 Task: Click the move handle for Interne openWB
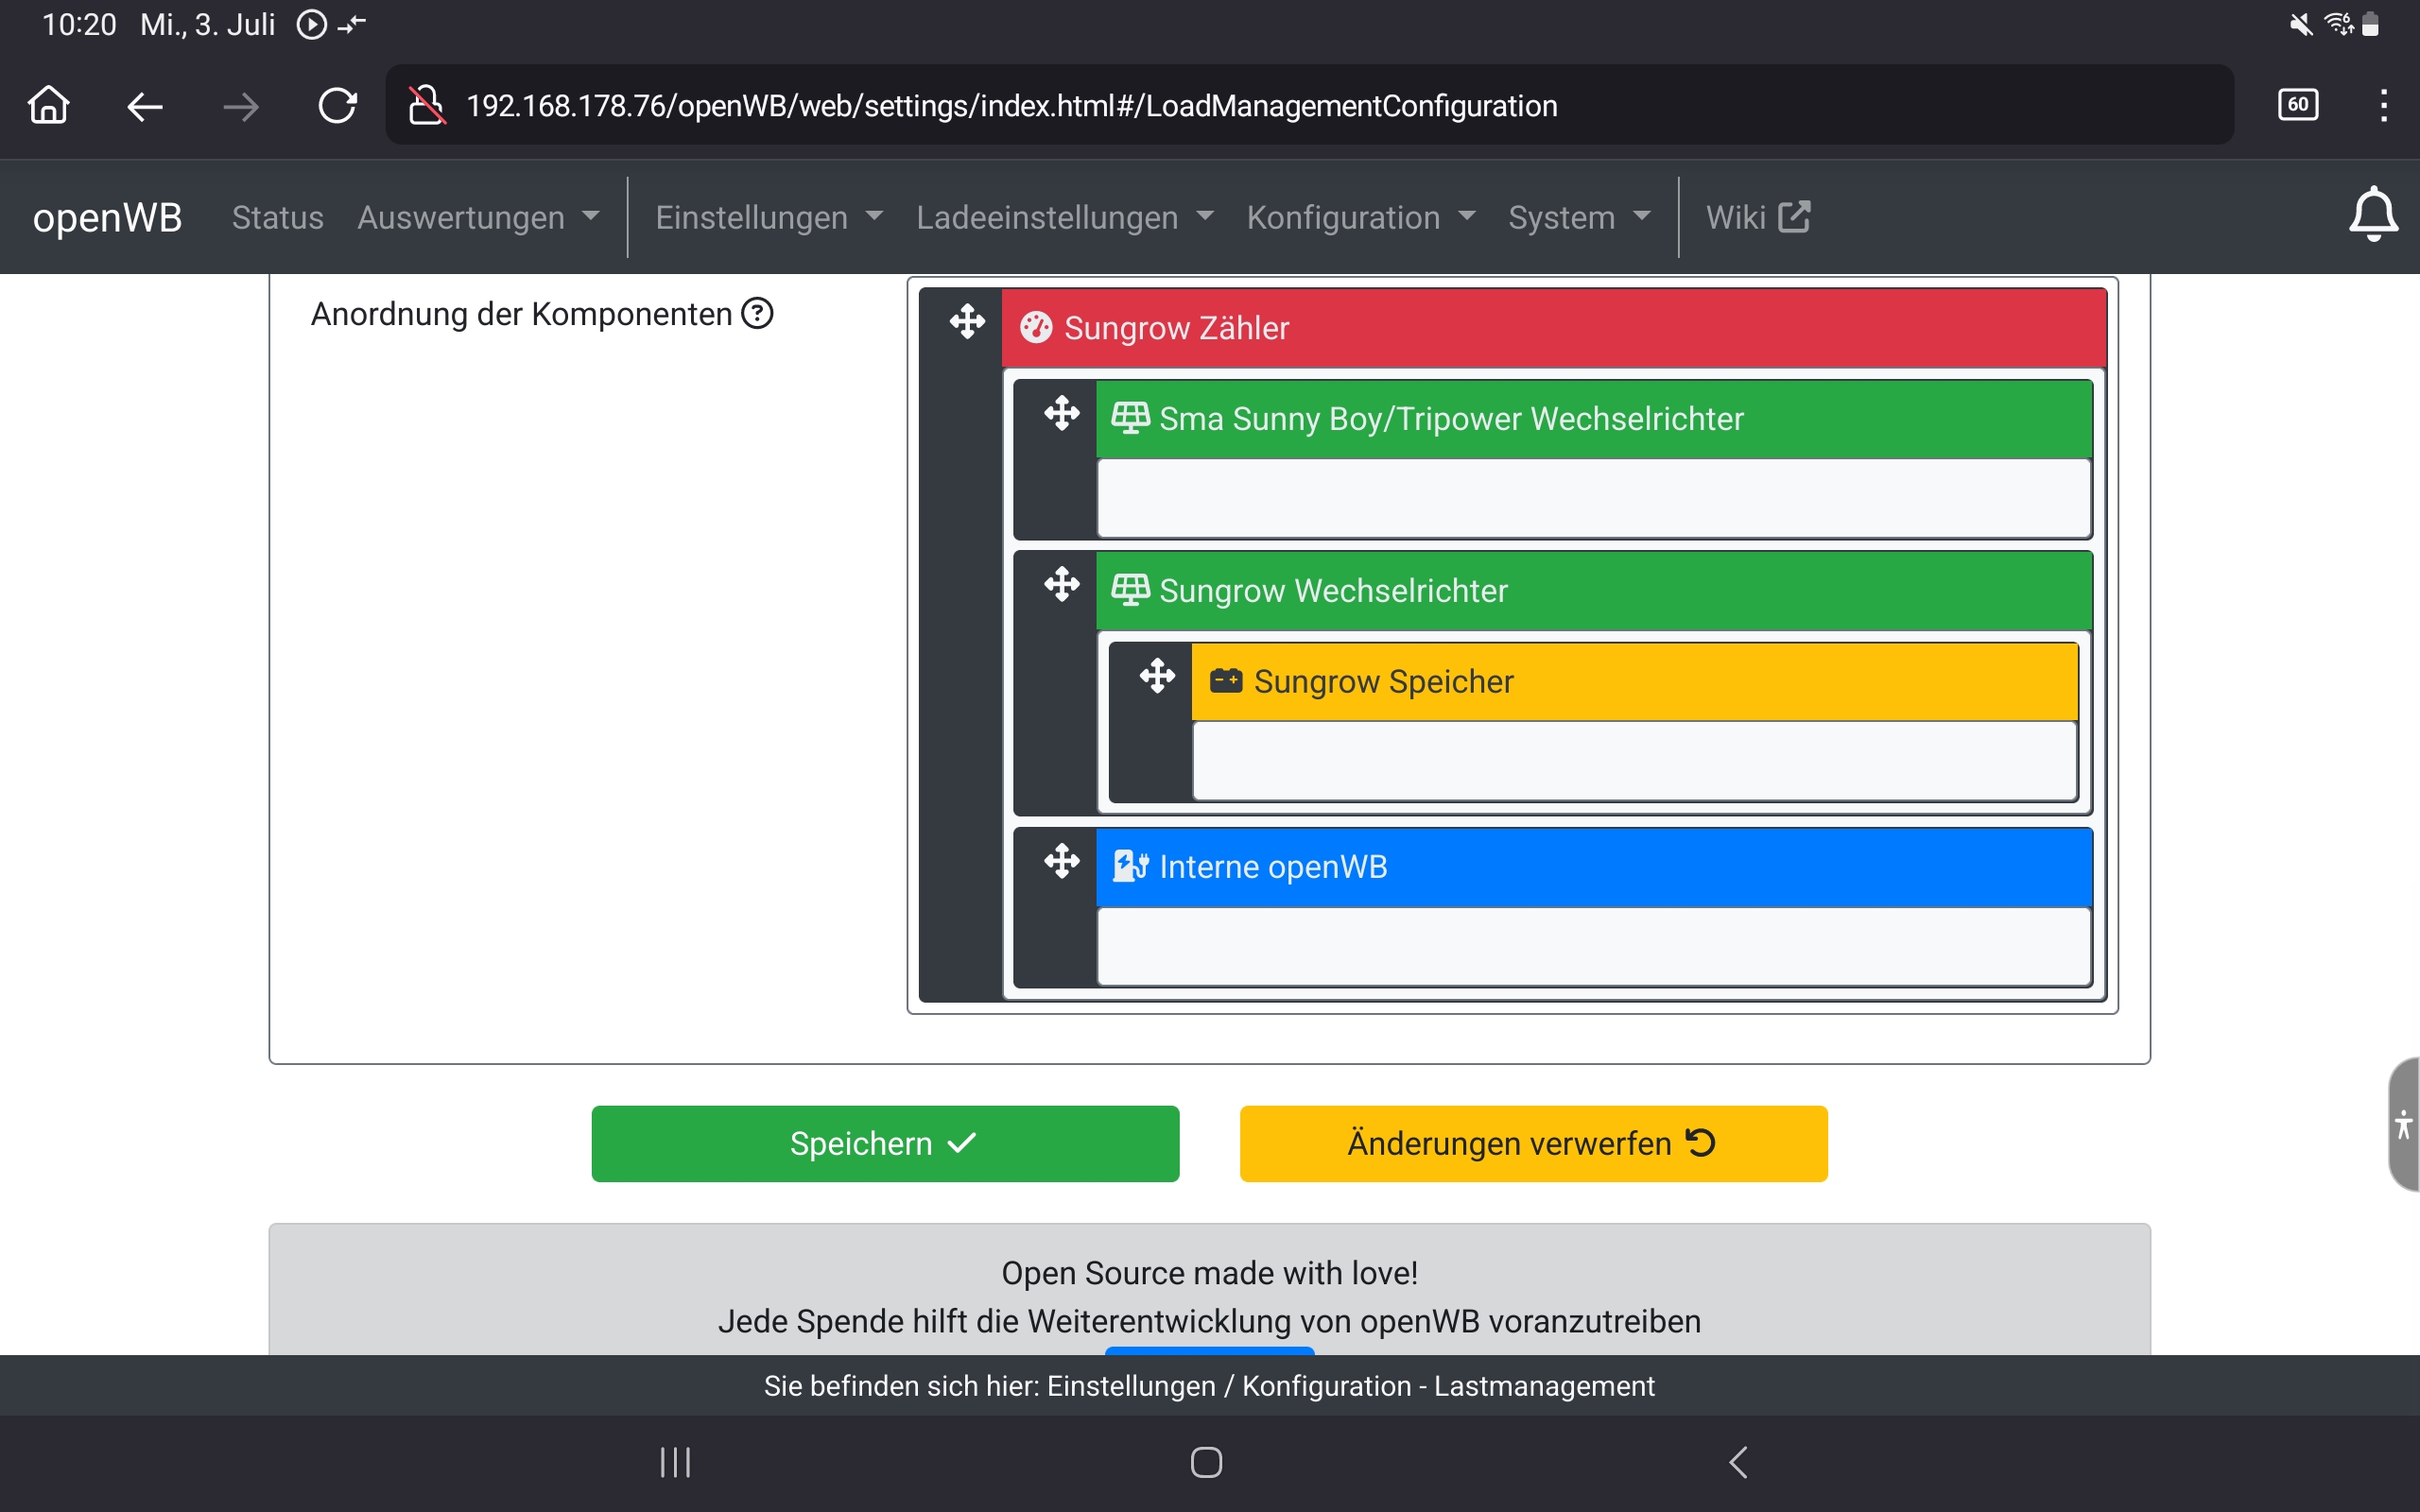point(1061,861)
